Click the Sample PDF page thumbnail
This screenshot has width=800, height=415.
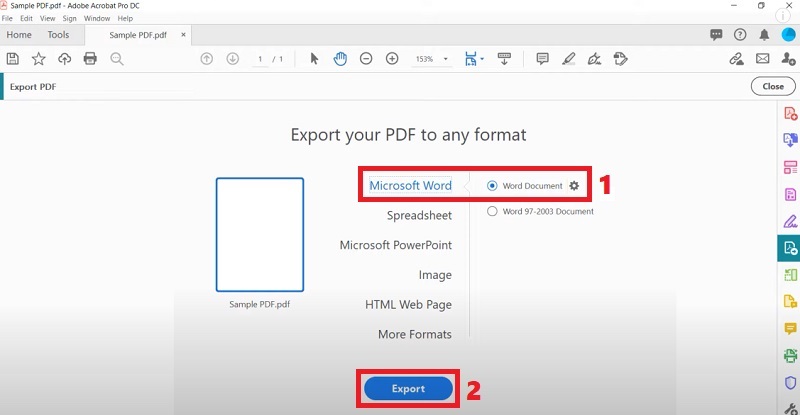[x=260, y=235]
